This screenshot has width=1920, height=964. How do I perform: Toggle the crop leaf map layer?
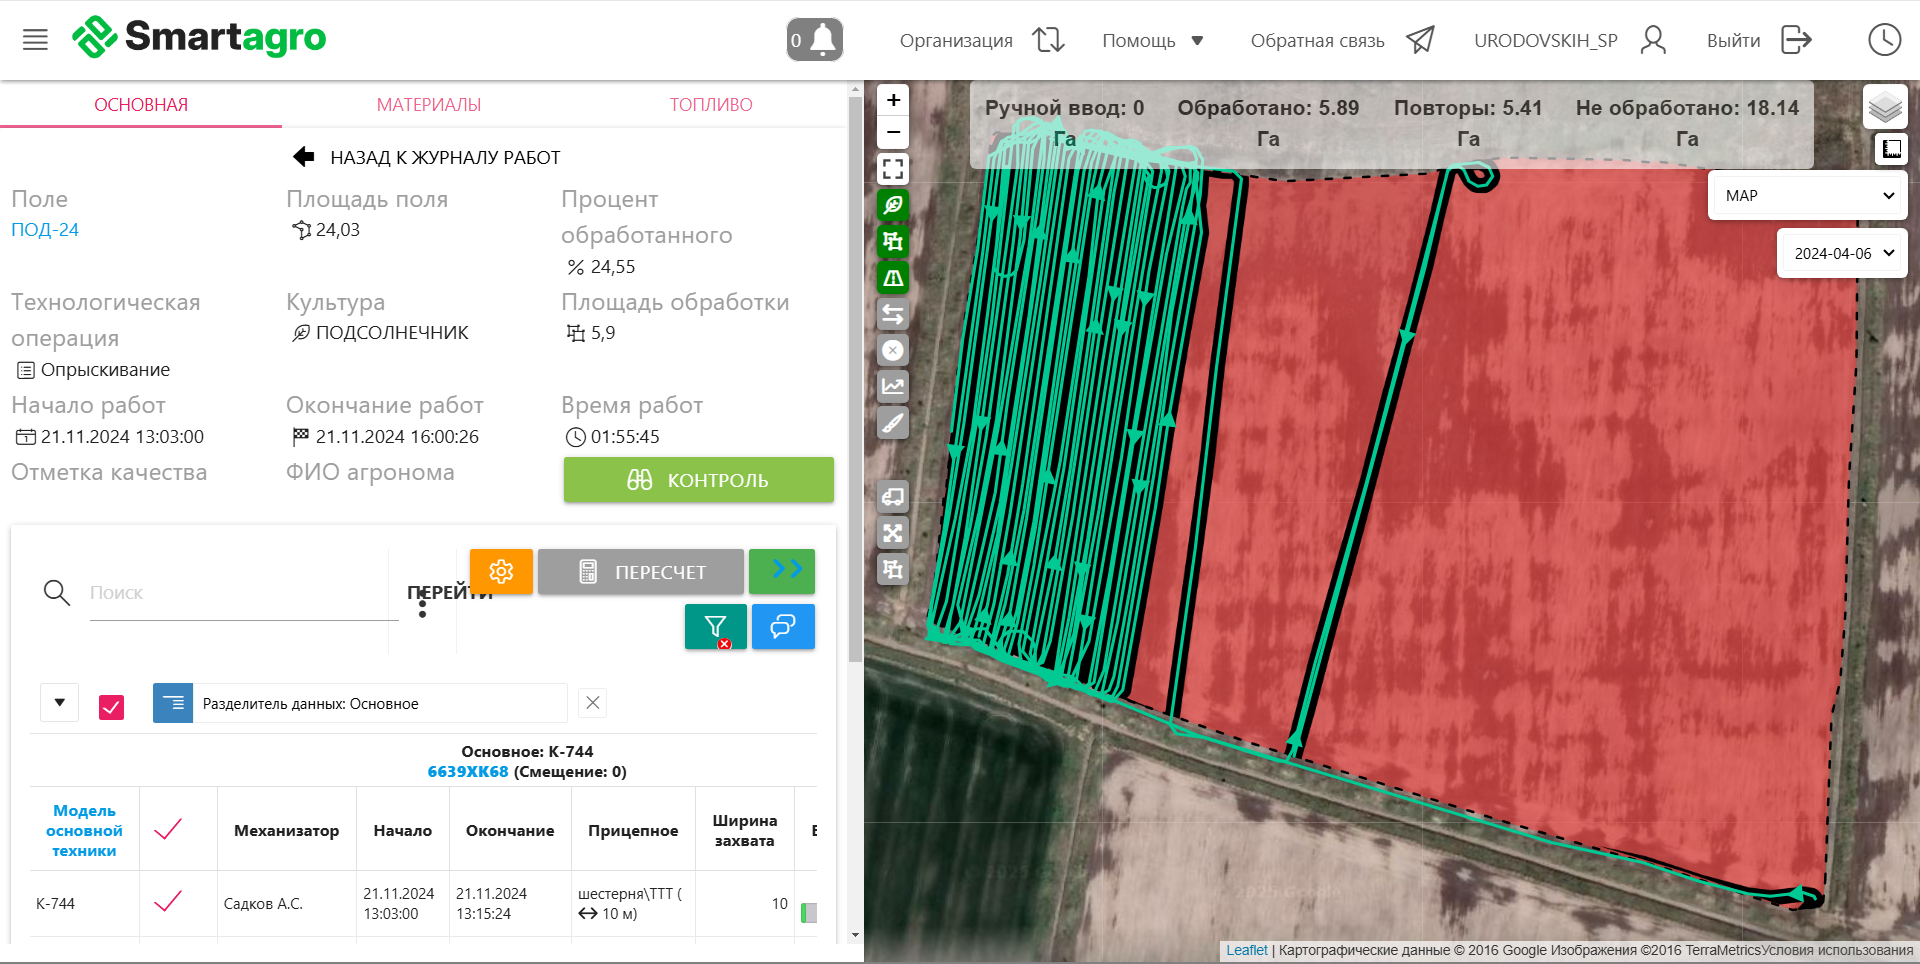pos(893,205)
